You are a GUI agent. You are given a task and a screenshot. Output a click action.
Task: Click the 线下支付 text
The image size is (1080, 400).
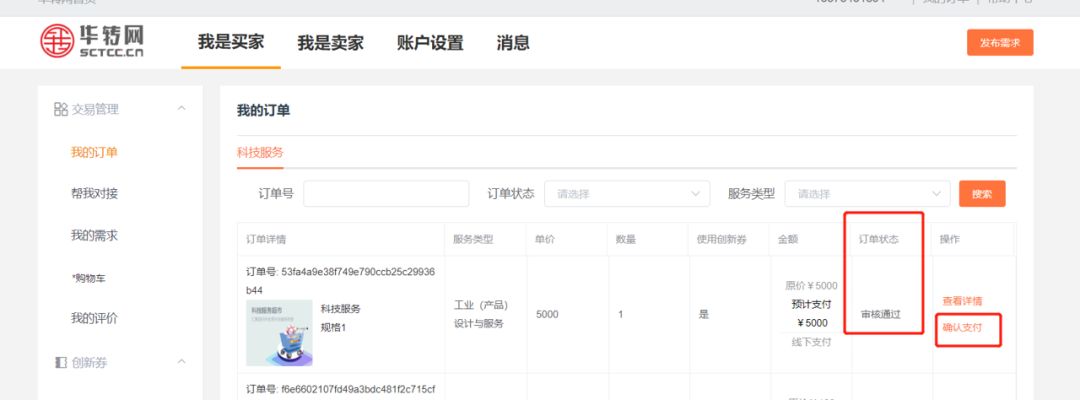point(811,341)
